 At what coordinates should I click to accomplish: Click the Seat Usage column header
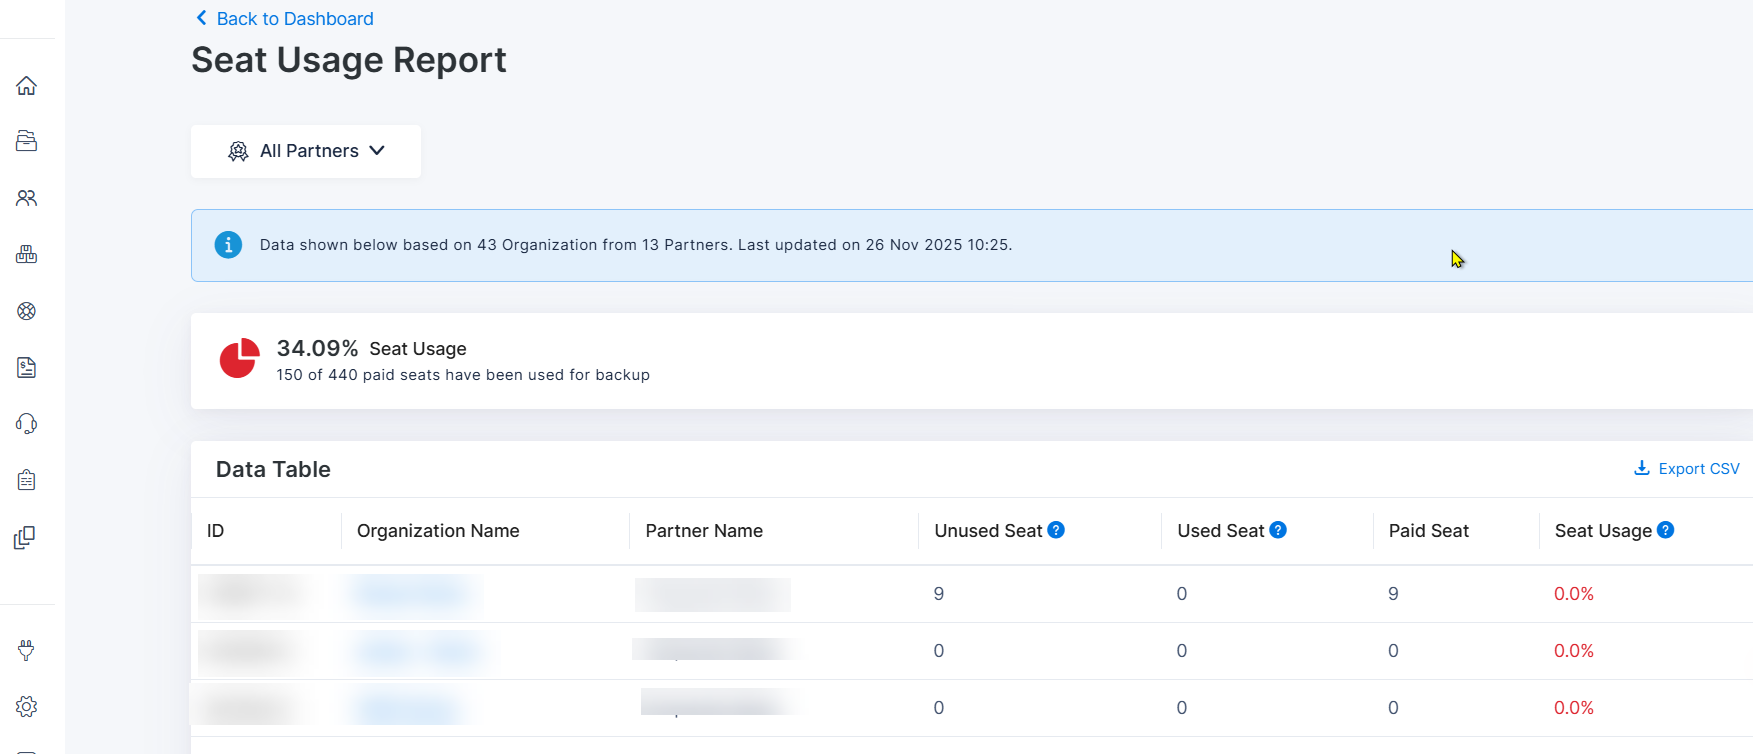coord(1603,531)
